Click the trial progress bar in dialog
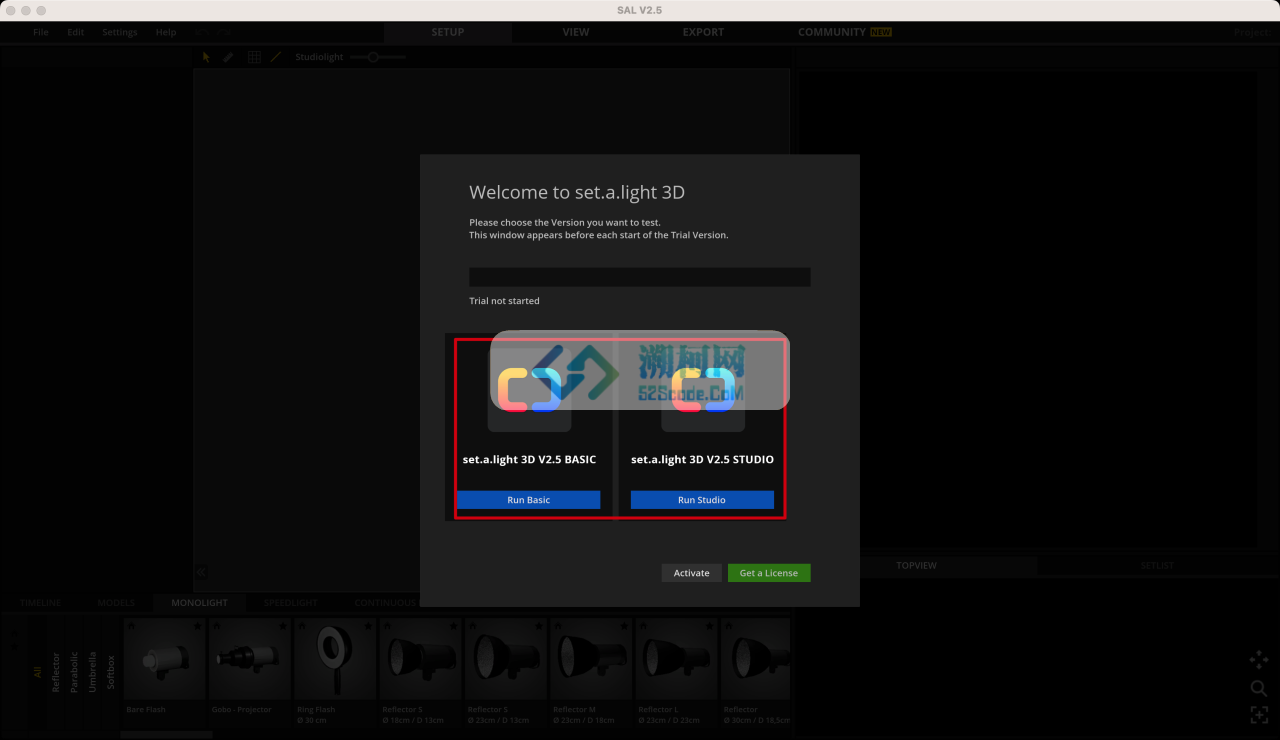Screen dimensions: 1280x740 tap(640, 277)
